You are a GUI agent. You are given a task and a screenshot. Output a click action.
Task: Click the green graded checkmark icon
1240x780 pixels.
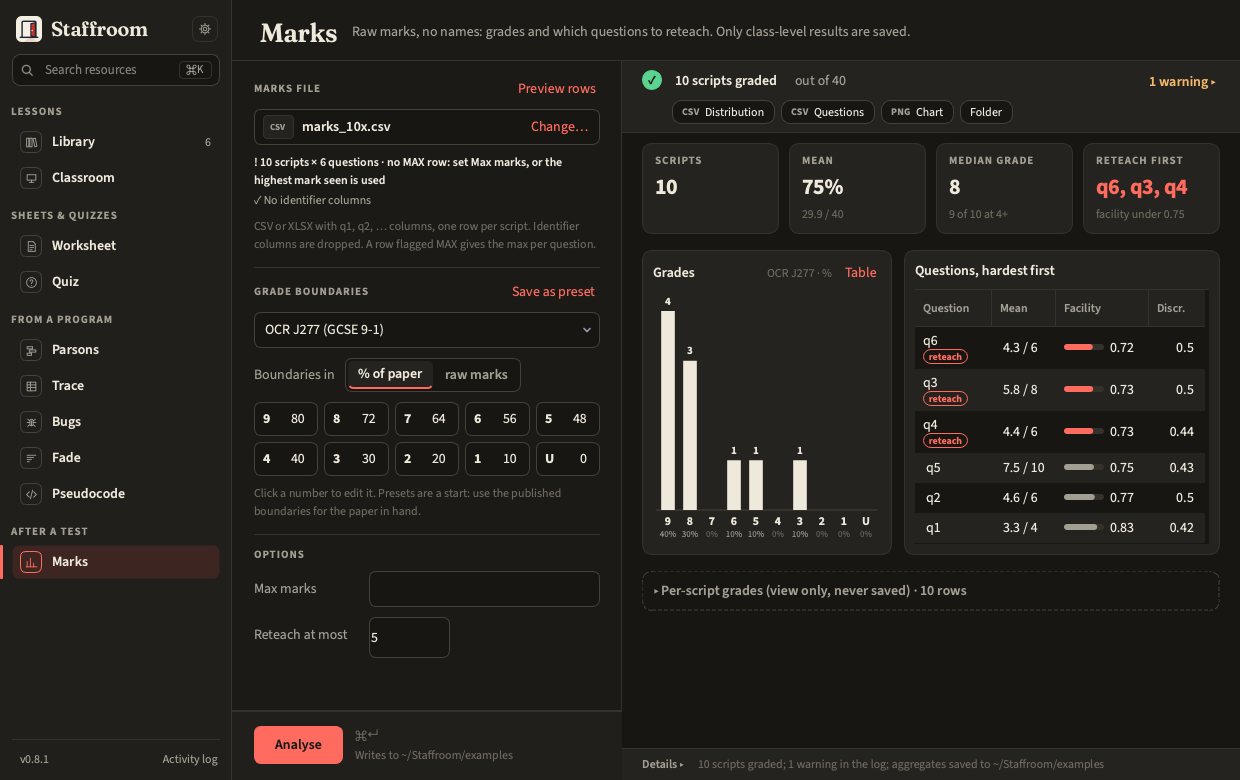(652, 80)
